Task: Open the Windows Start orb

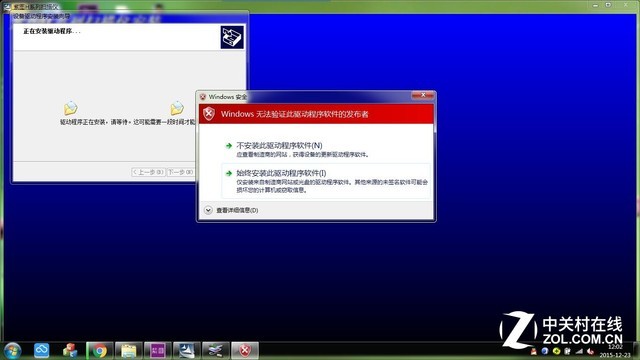Action: click(12, 351)
